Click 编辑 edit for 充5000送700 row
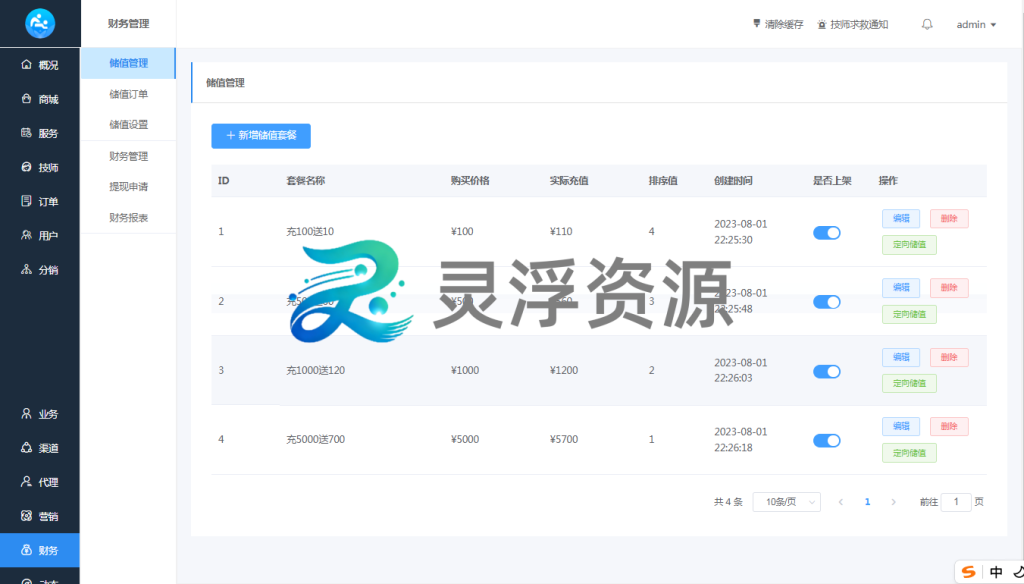 pos(901,427)
